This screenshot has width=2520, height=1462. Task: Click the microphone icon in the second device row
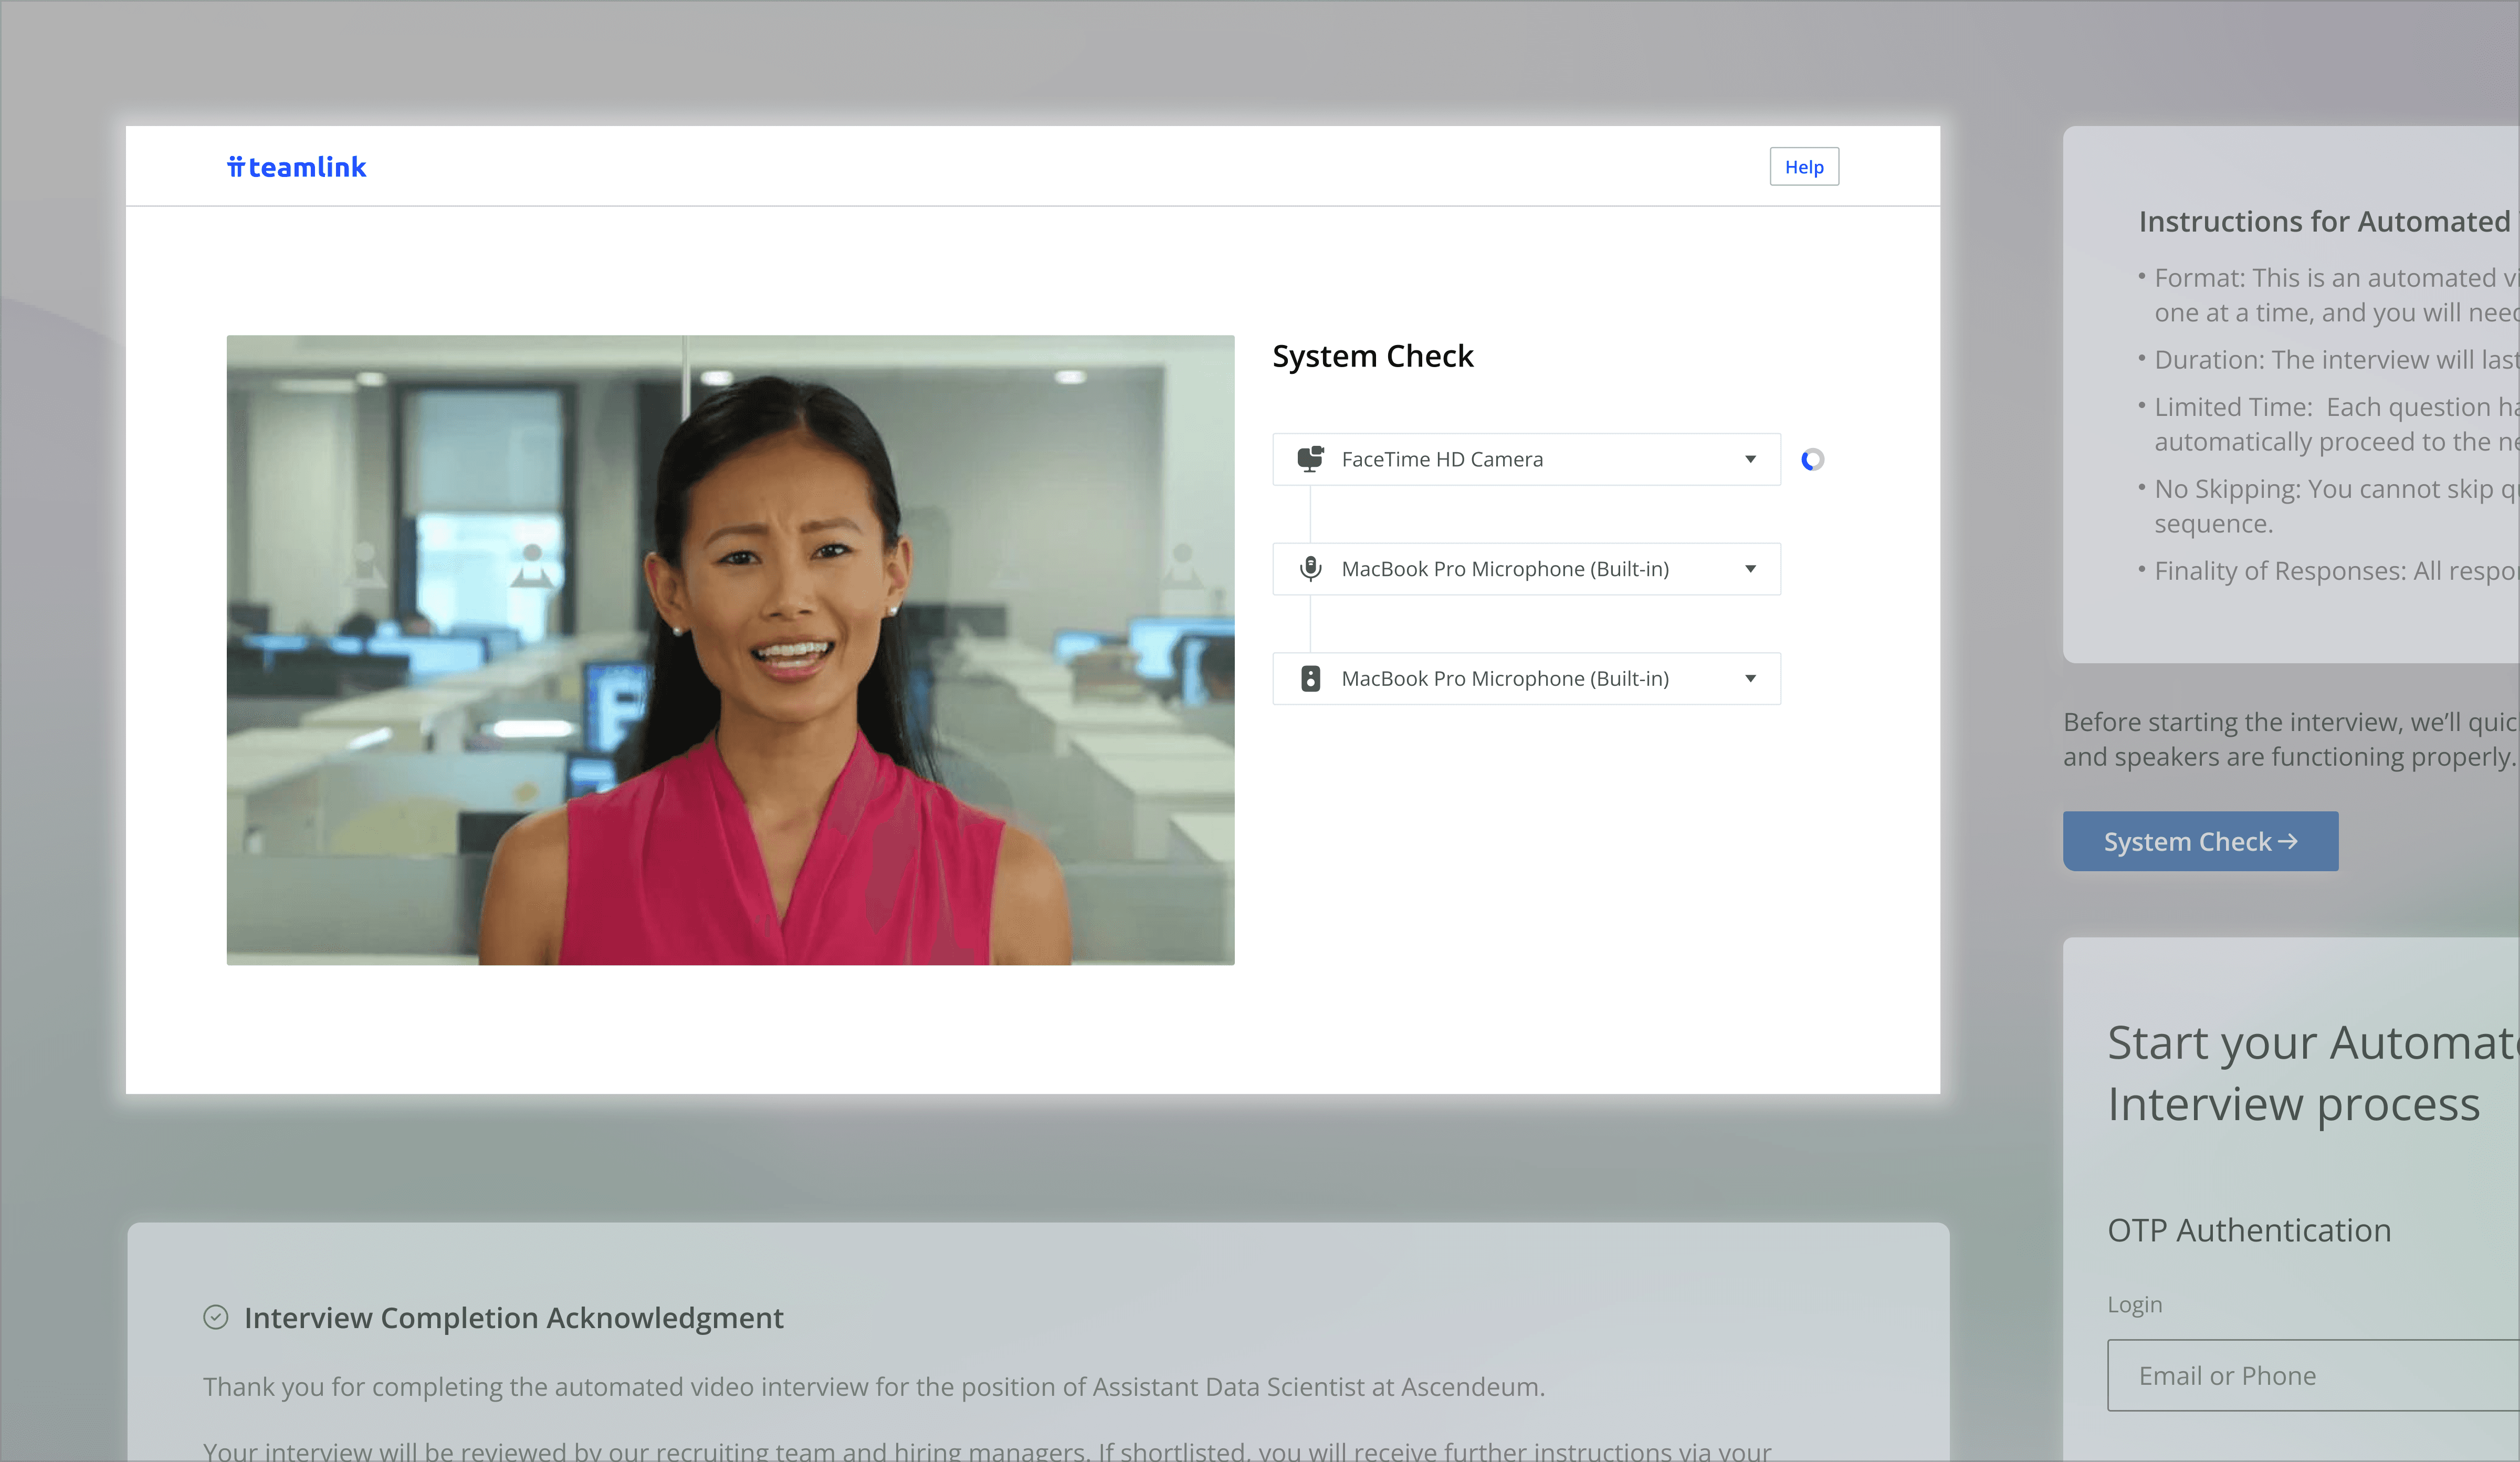[x=1310, y=569]
